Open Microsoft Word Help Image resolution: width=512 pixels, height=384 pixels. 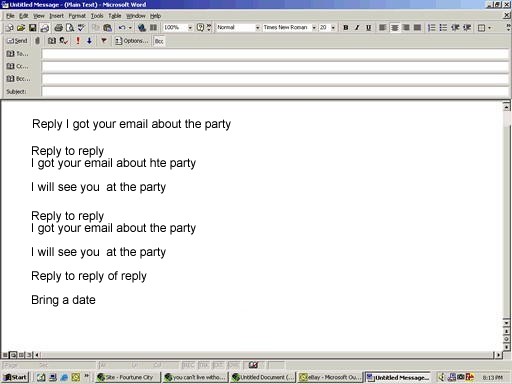point(200,28)
